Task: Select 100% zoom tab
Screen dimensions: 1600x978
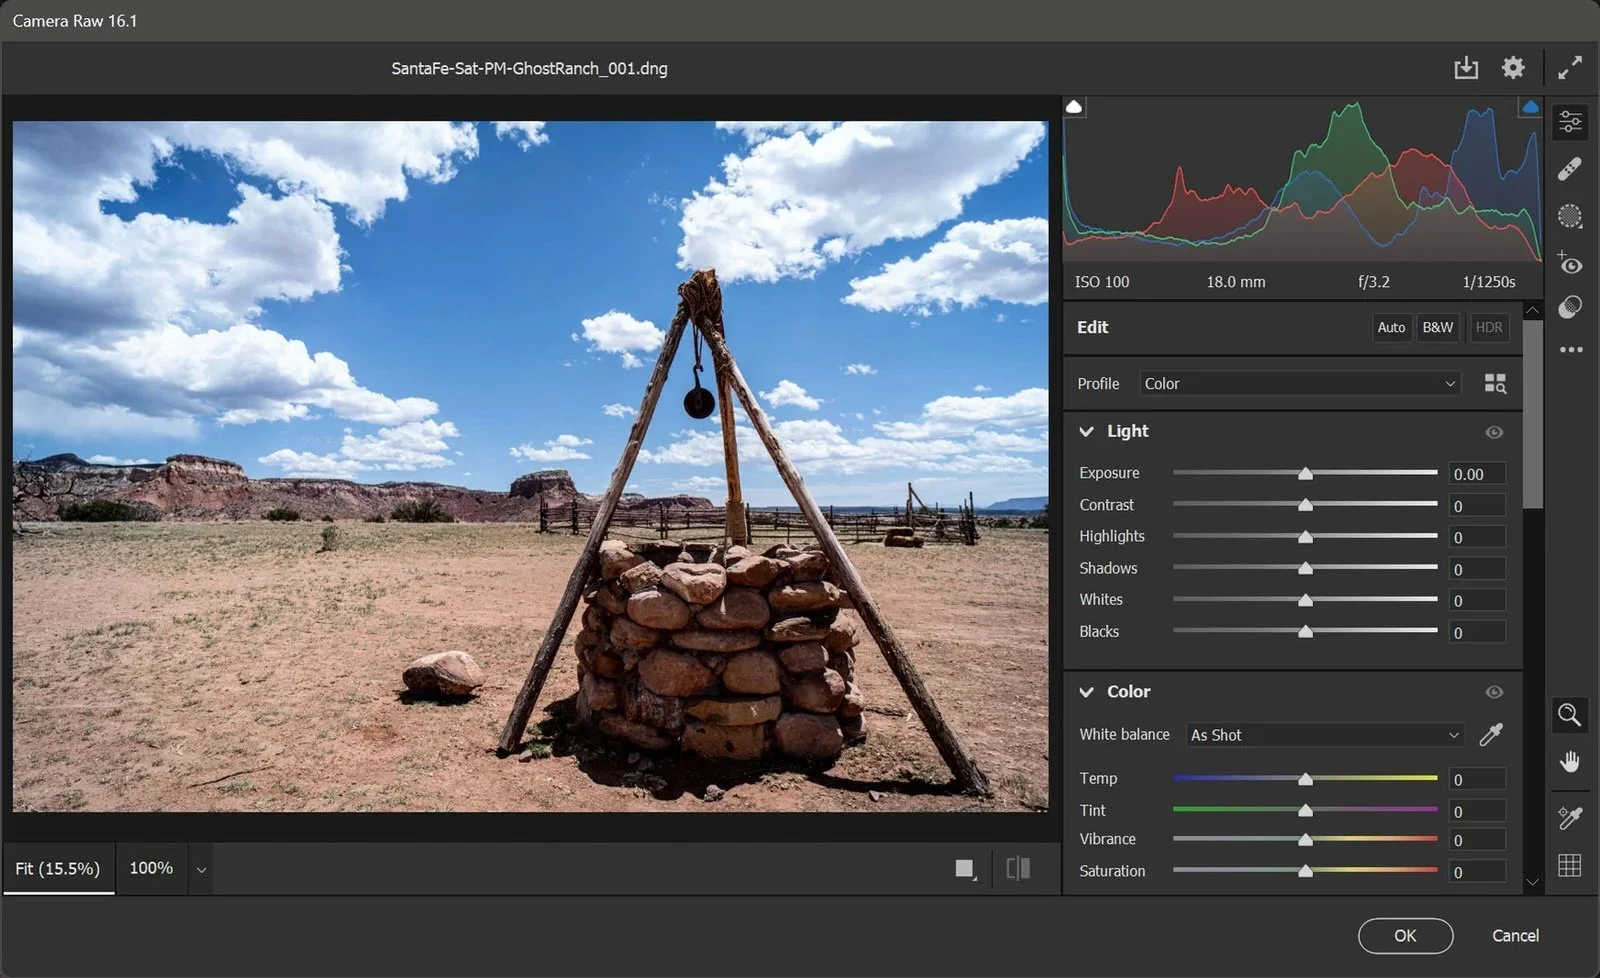Action: 151,868
